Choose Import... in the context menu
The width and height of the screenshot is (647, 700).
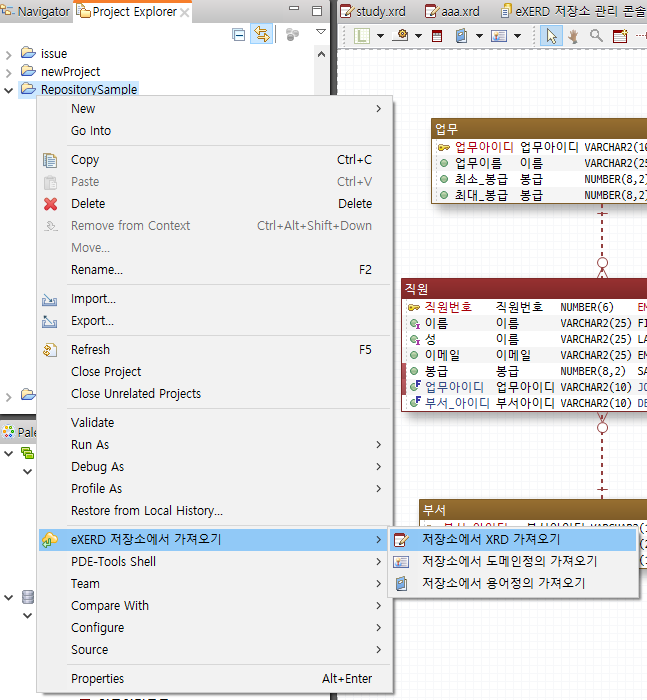click(215, 299)
